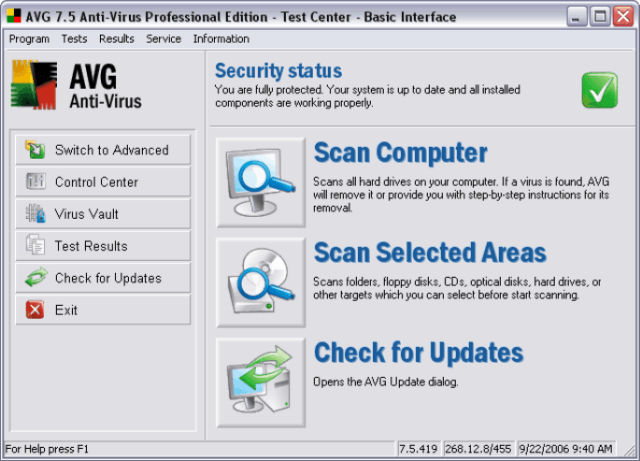640x461 pixels.
Task: Open the Program menu
Action: click(x=29, y=39)
